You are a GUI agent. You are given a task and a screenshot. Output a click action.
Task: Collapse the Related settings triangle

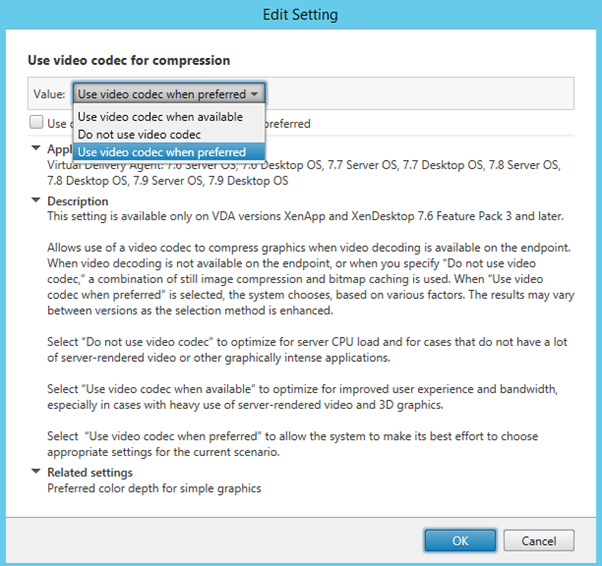click(37, 472)
